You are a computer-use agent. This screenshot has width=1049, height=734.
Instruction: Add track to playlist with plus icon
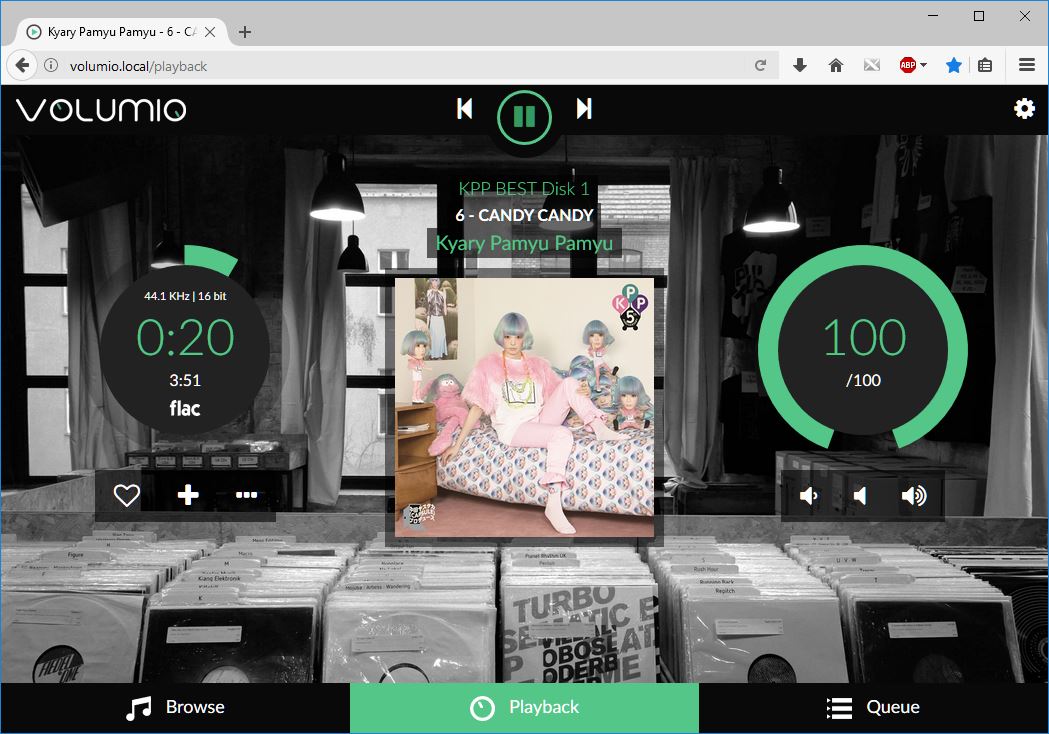[188, 495]
